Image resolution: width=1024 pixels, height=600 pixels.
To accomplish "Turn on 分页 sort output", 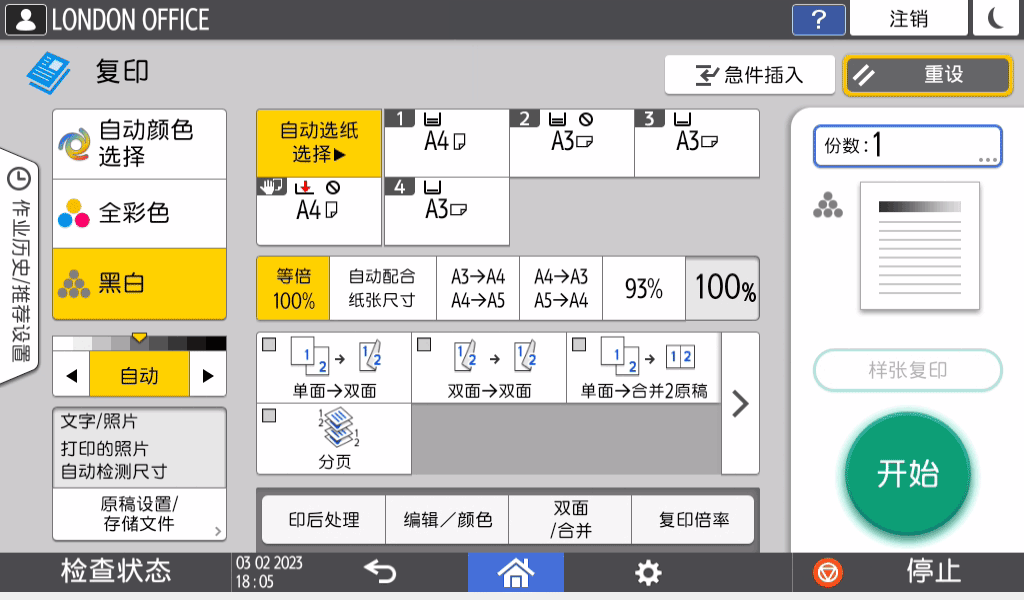I will (336, 440).
